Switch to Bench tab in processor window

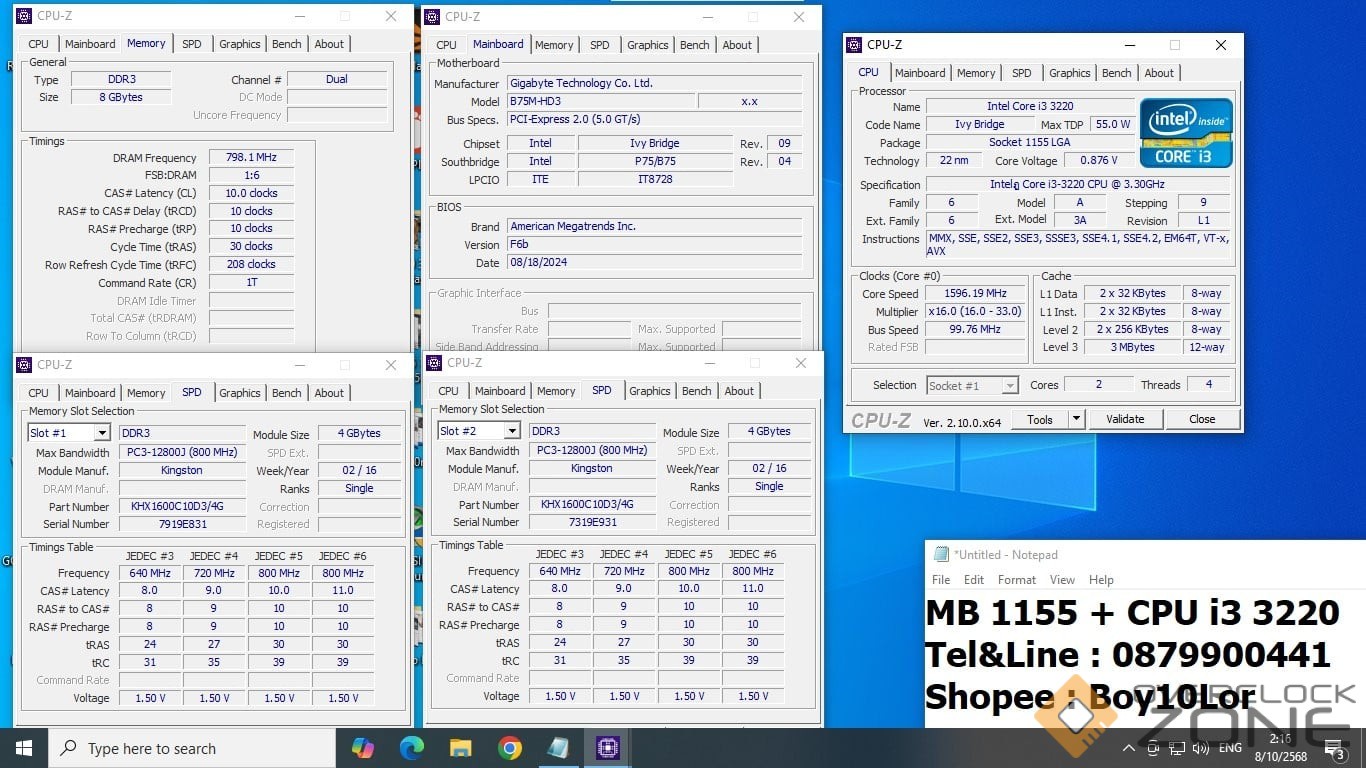(1116, 73)
